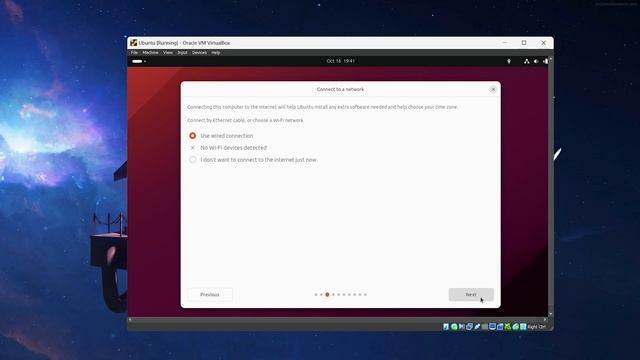Open the Help menu
This screenshot has width=640, height=360.
[216, 53]
